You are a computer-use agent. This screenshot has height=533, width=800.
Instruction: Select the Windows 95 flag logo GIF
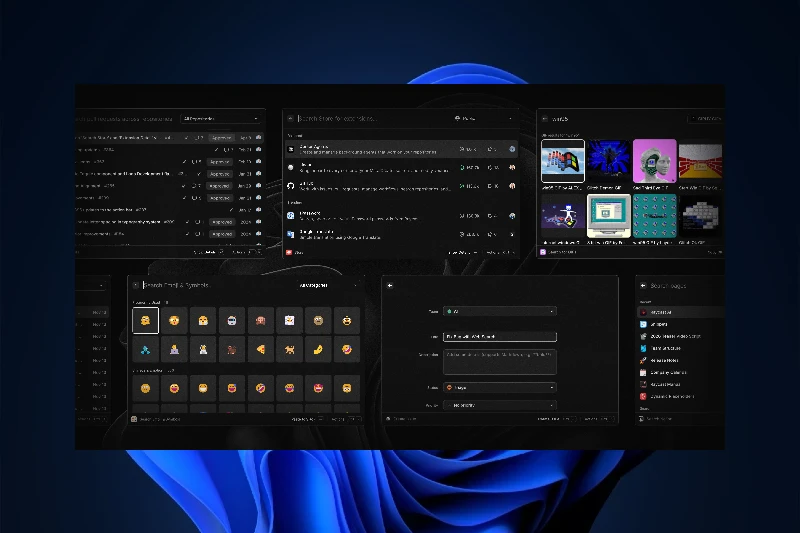click(x=563, y=161)
